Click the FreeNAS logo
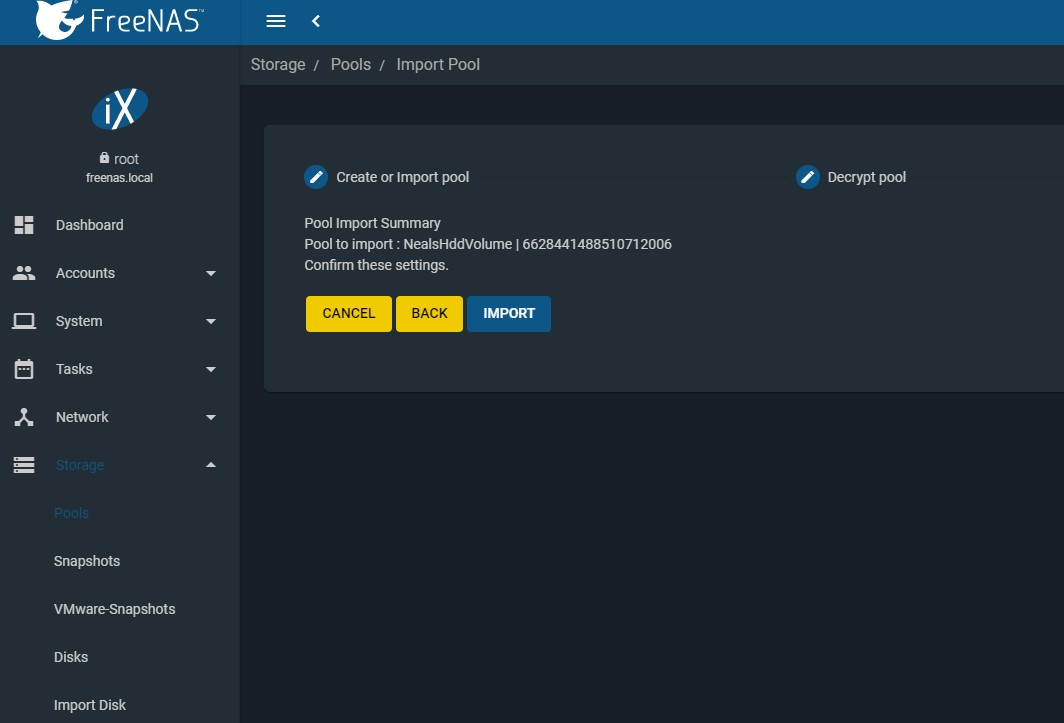 (x=119, y=20)
